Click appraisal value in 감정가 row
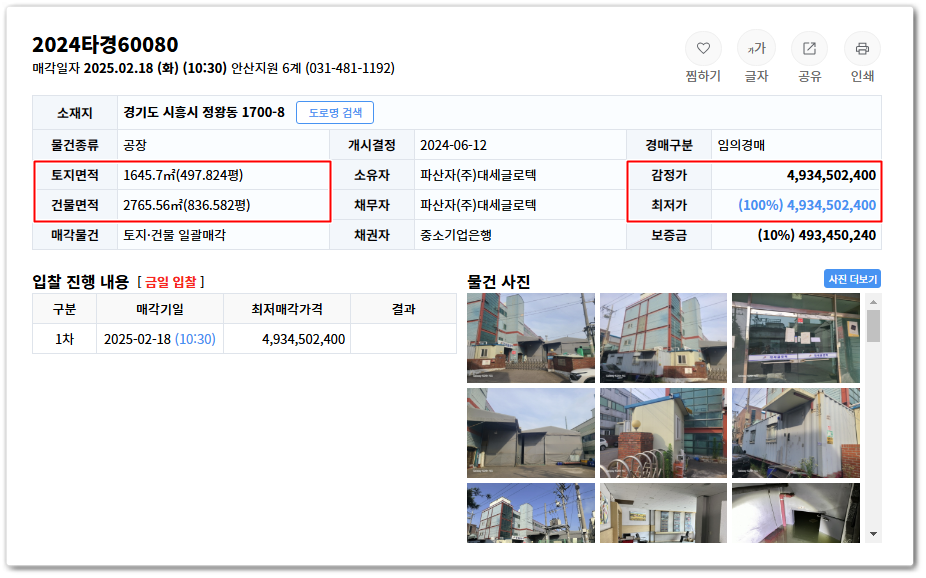926x578 pixels. click(x=831, y=175)
